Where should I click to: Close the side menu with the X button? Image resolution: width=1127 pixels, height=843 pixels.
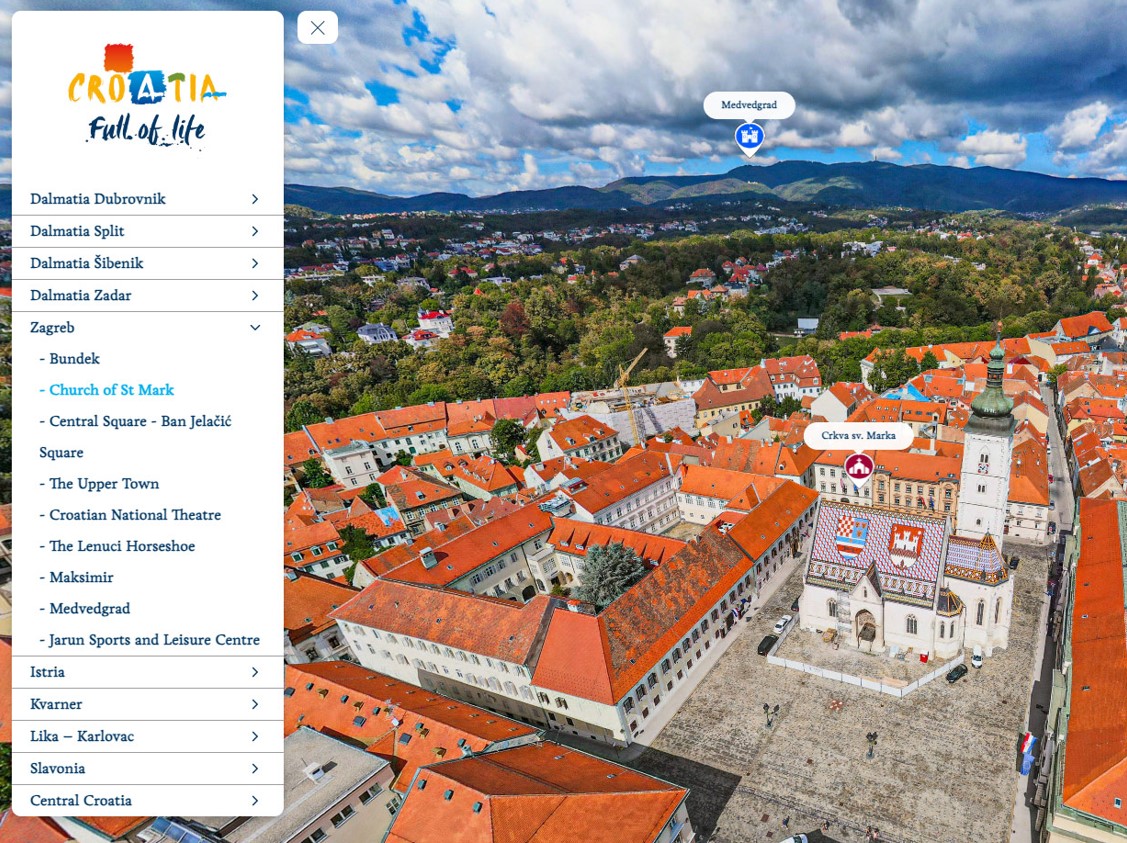[x=318, y=28]
